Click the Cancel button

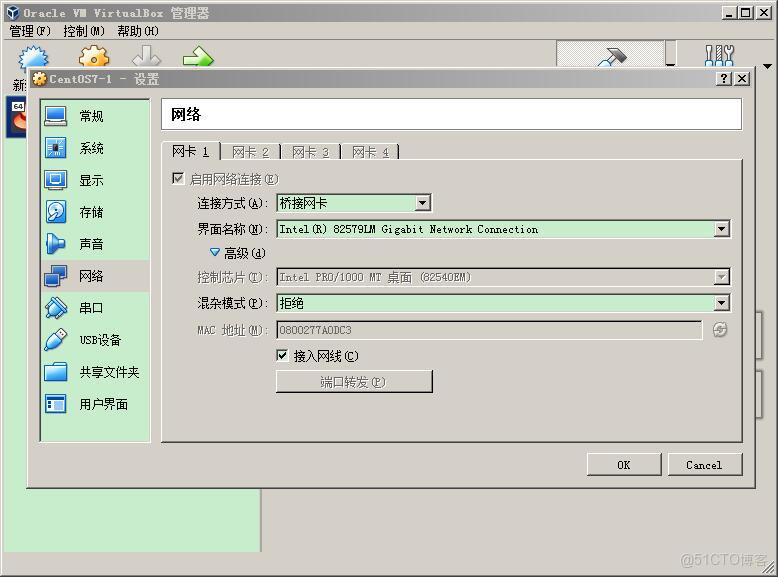[x=705, y=464]
